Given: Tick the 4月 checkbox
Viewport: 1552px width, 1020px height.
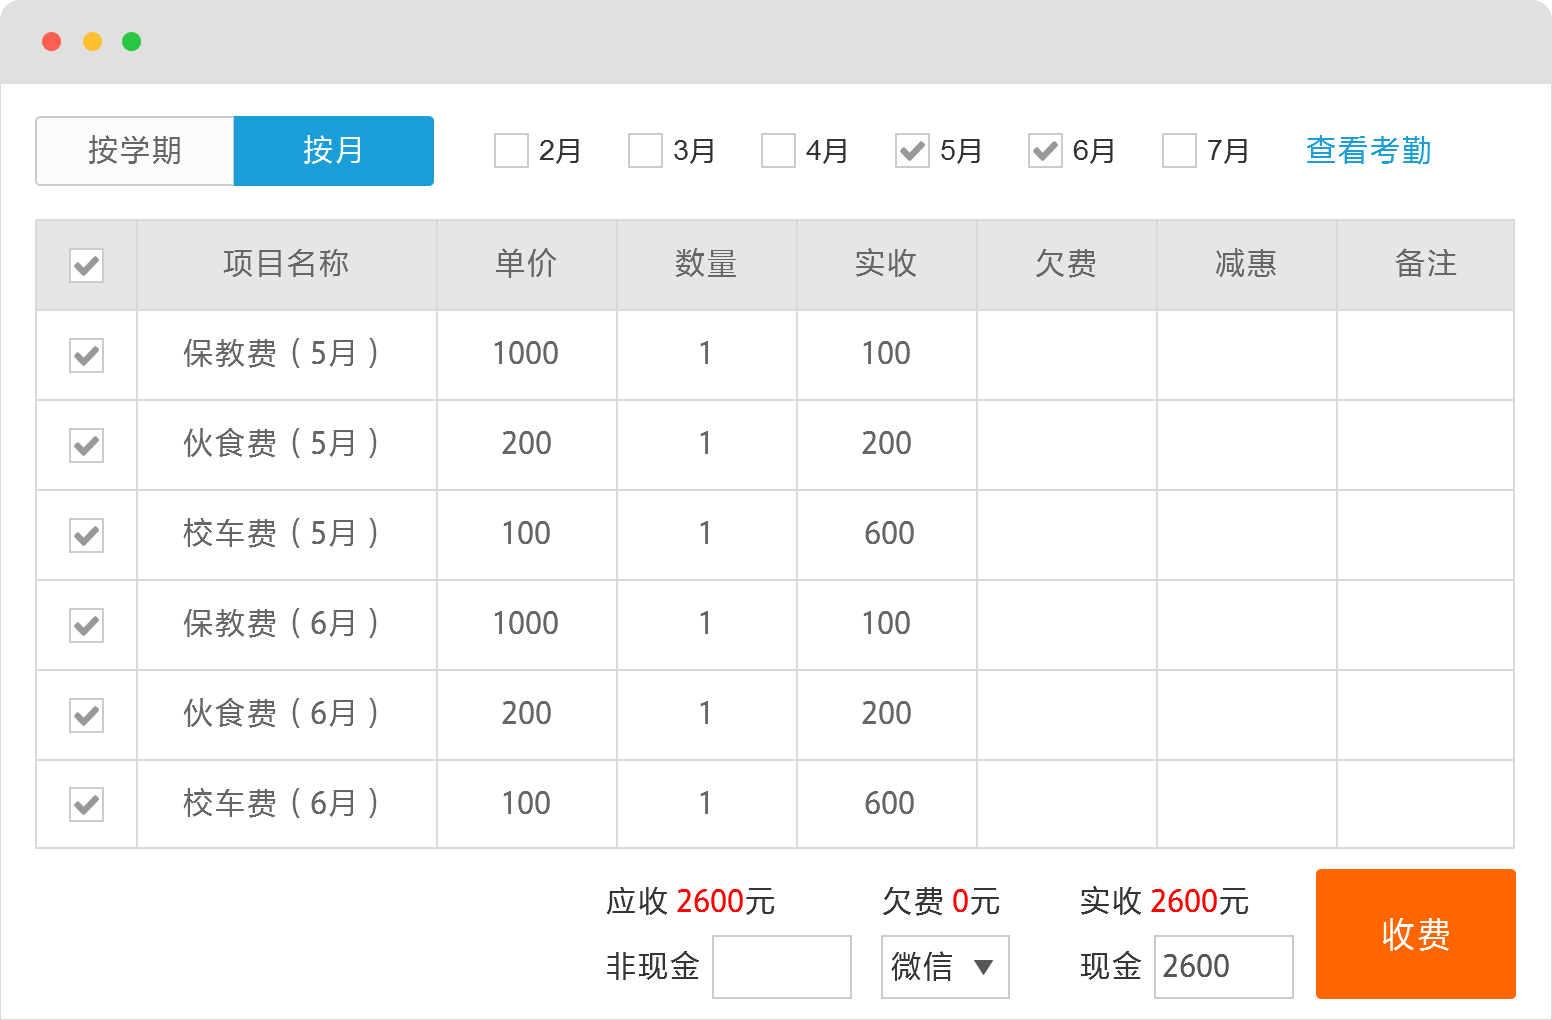Looking at the screenshot, I should click(778, 151).
